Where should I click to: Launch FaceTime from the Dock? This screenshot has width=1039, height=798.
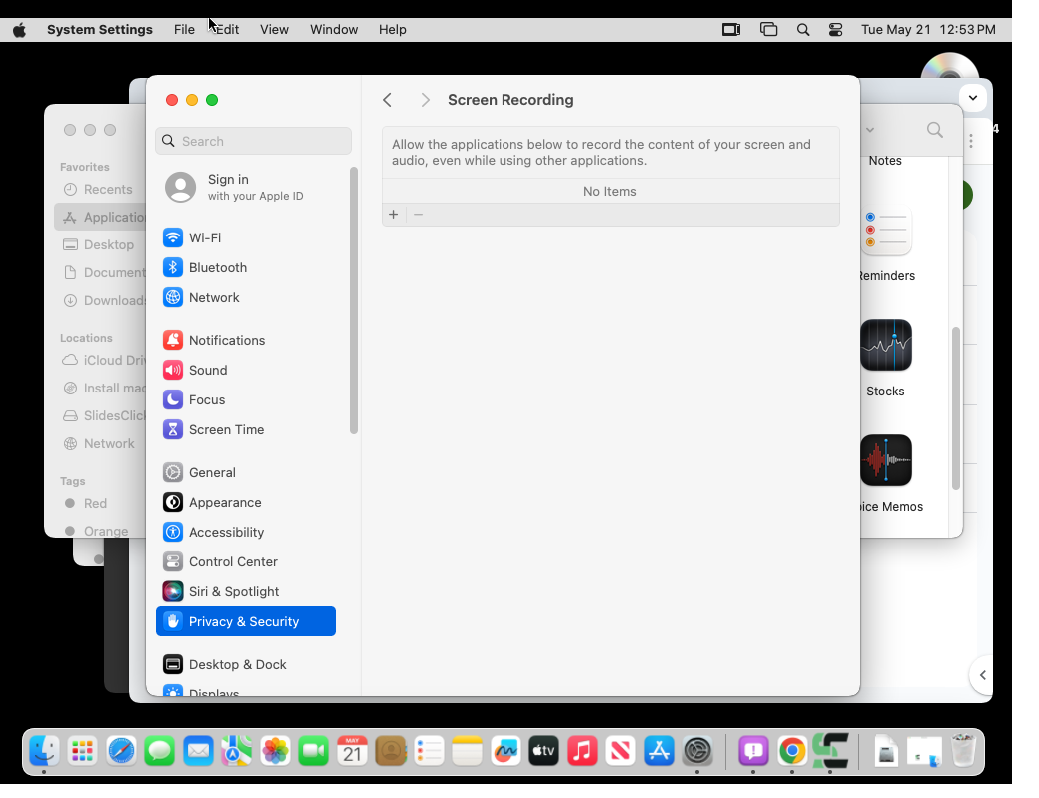pos(313,751)
